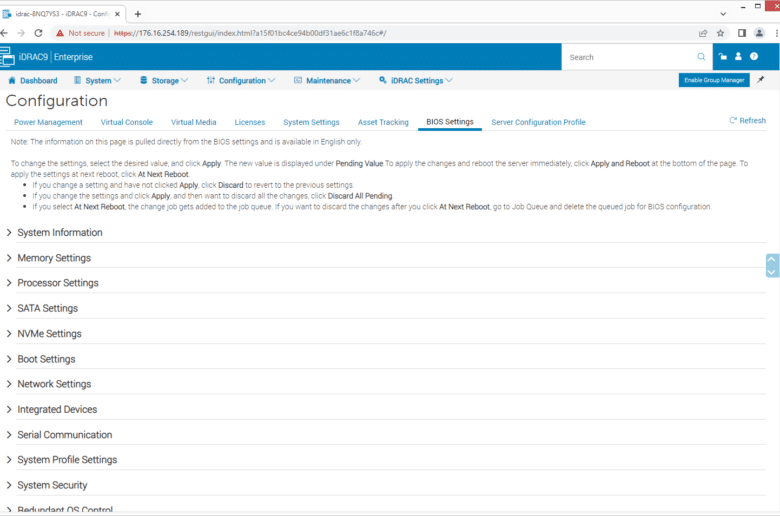780x516 pixels.
Task: Click inside the Search input field
Action: point(629,57)
